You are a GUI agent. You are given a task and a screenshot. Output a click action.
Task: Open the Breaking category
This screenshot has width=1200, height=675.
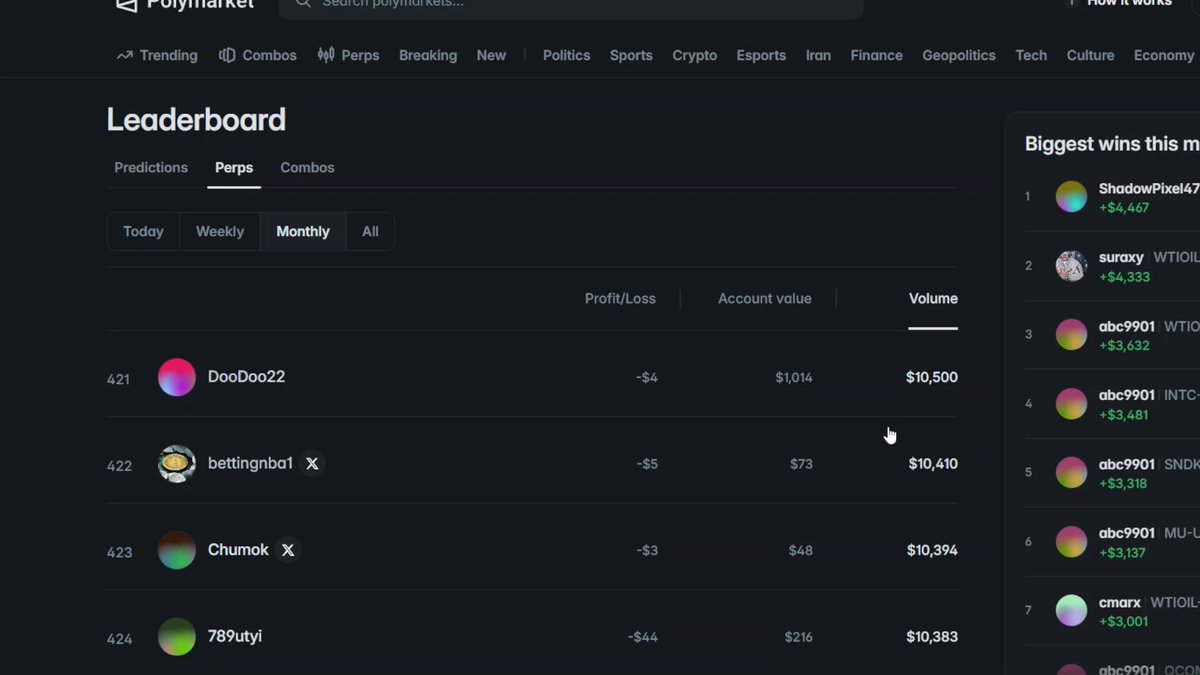428,55
